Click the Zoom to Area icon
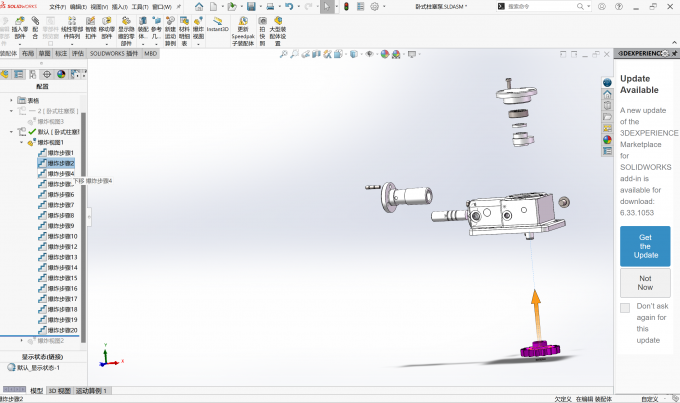 pos(294,54)
